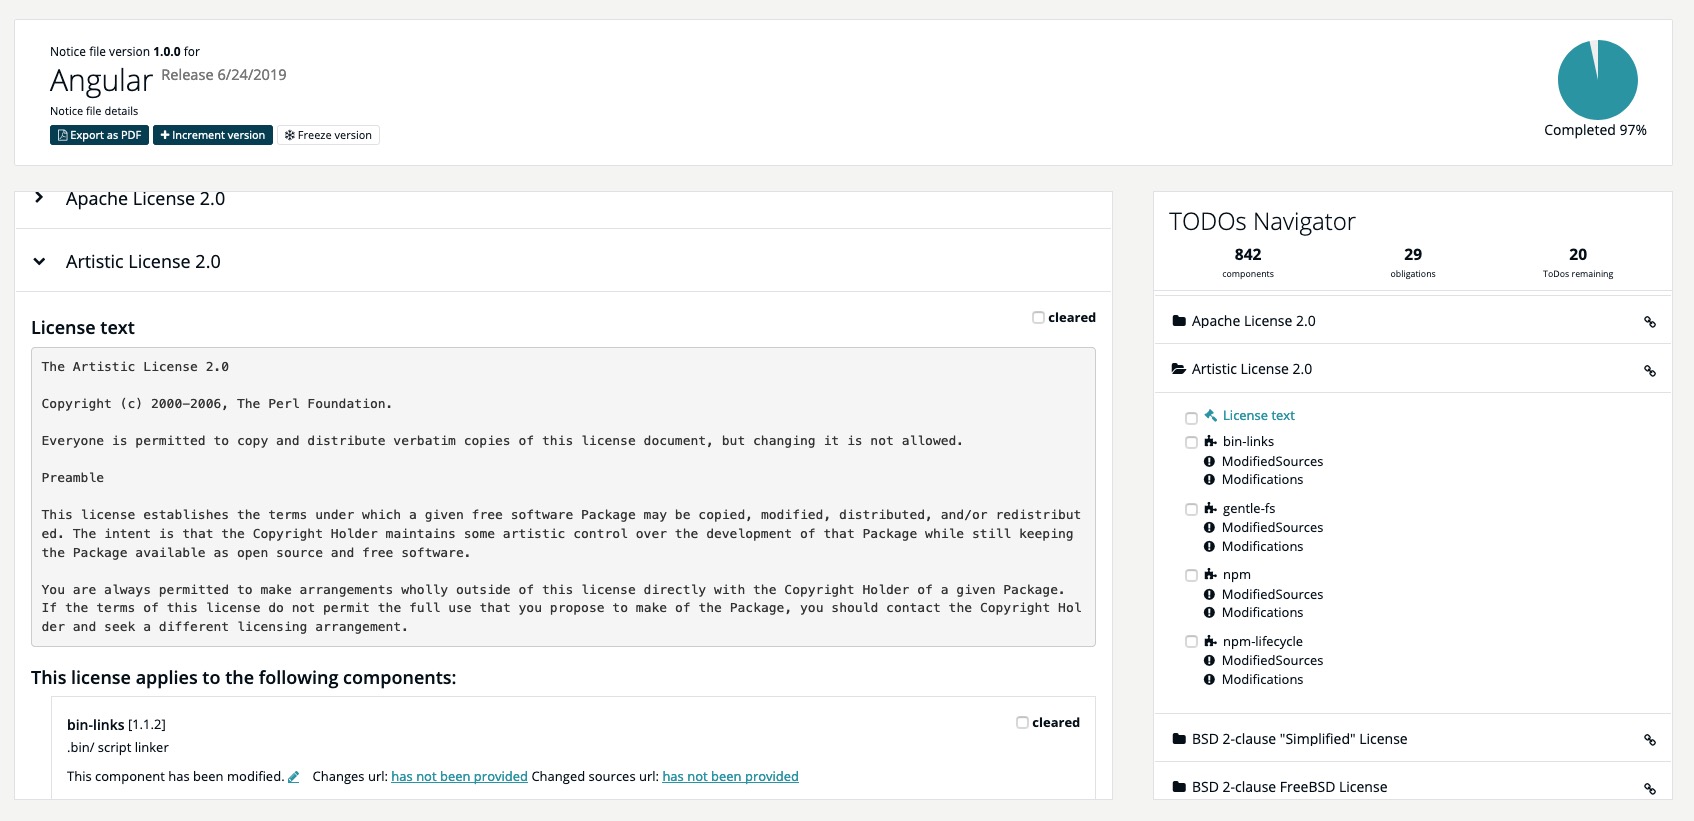The height and width of the screenshot is (821, 1694).
Task: Click gentle-fs component puzzle icon
Action: 1210,508
